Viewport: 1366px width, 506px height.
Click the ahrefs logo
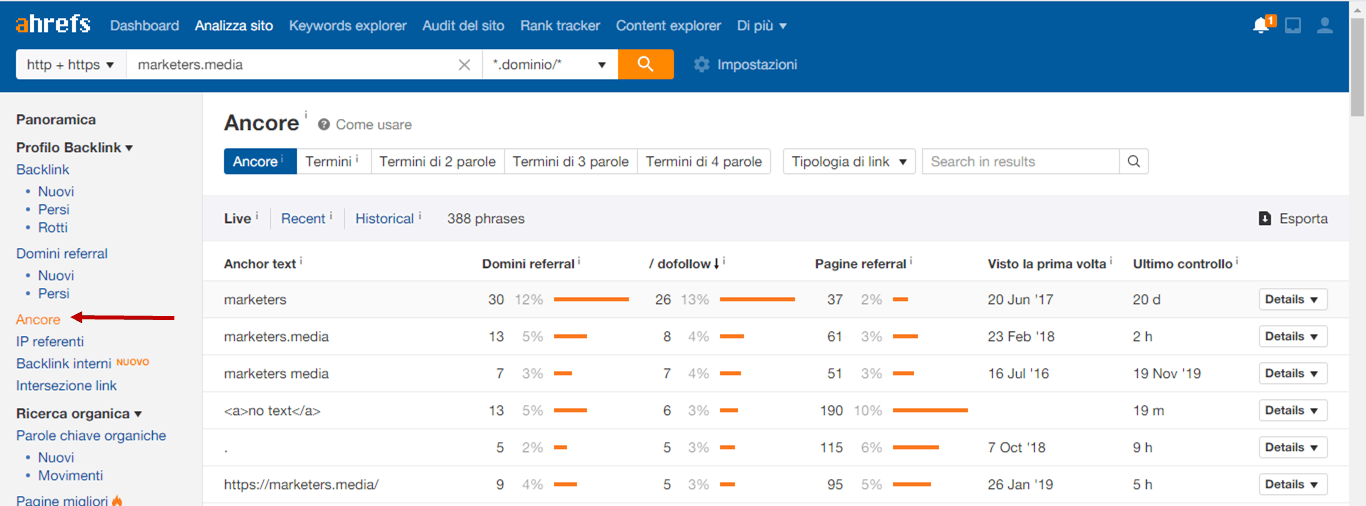(x=53, y=24)
